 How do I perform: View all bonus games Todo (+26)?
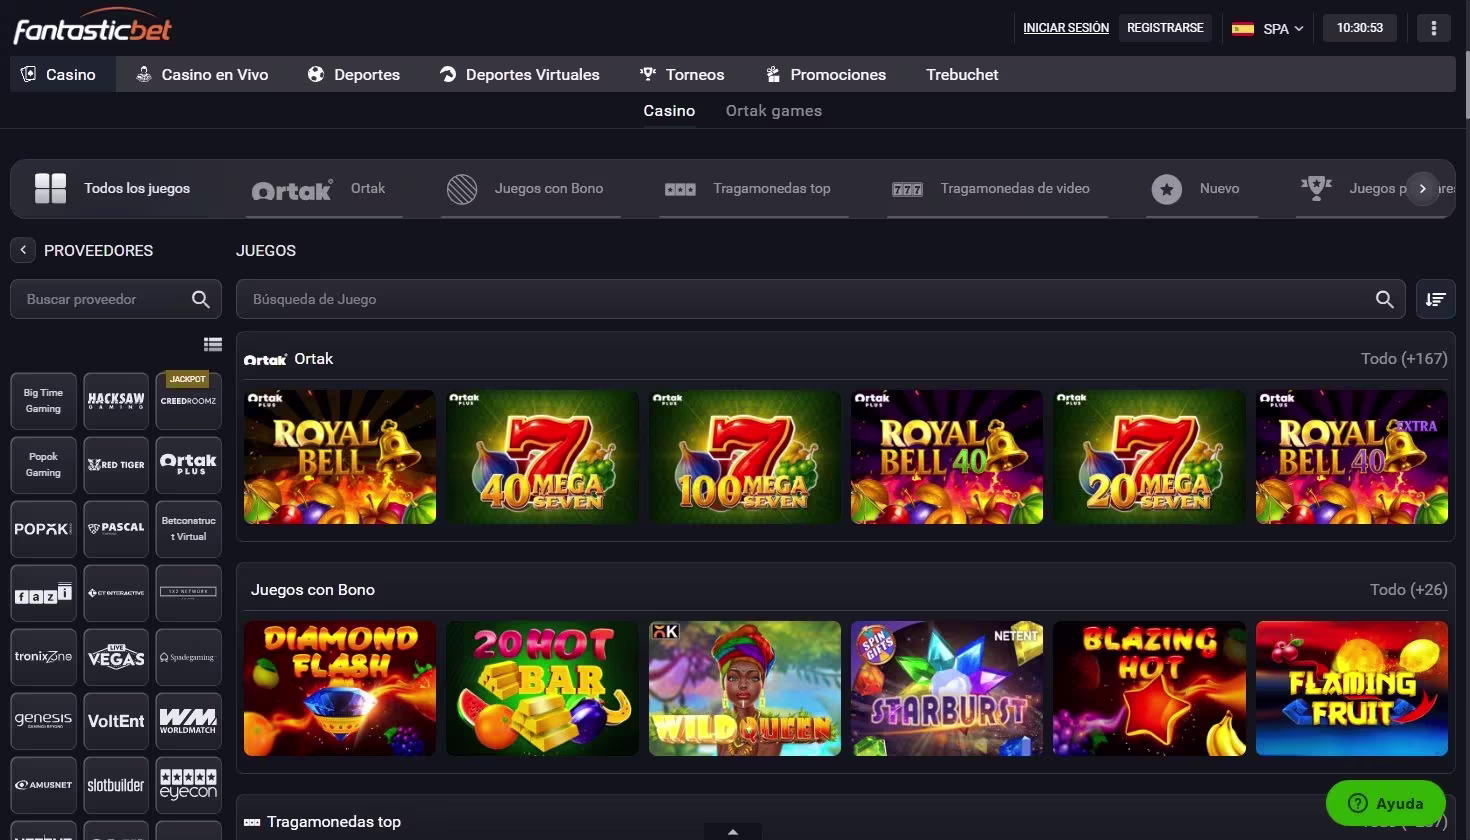1408,590
